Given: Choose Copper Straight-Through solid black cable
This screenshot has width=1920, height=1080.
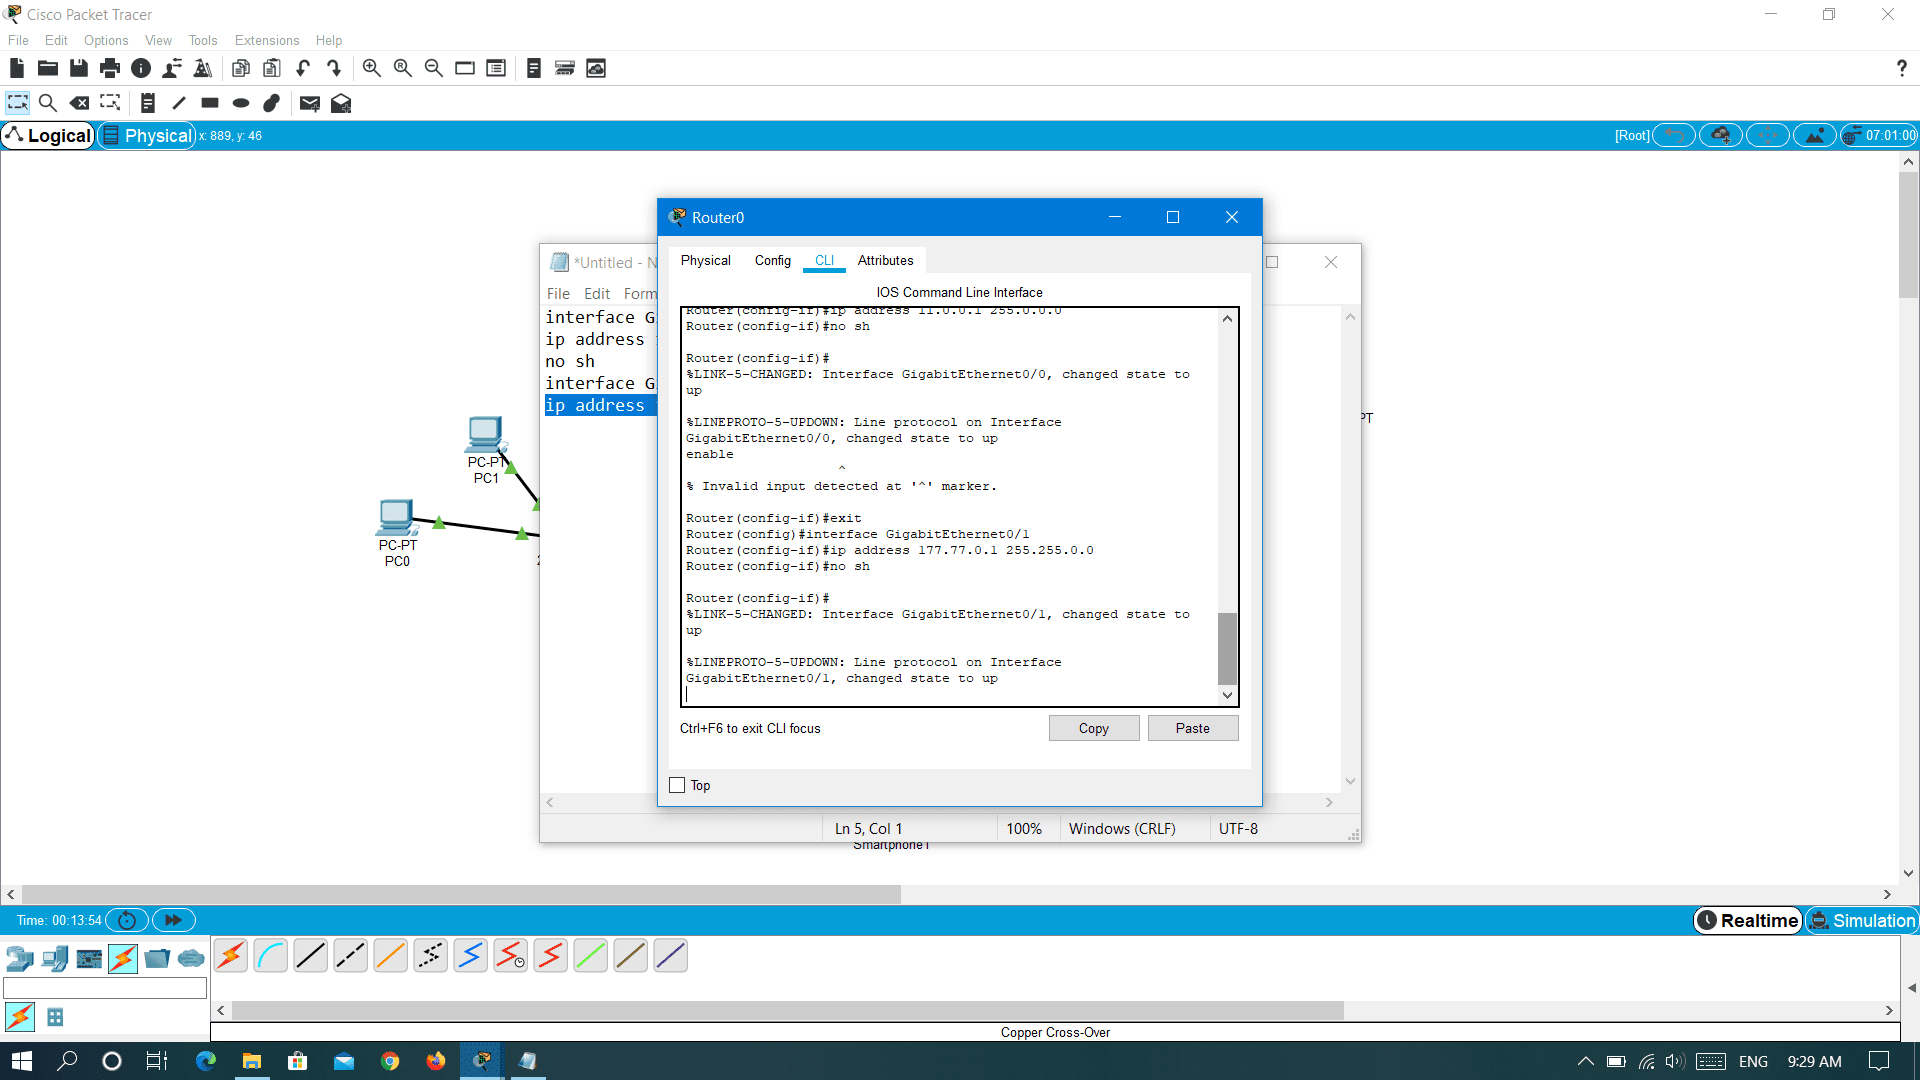Looking at the screenshot, I should click(x=310, y=956).
